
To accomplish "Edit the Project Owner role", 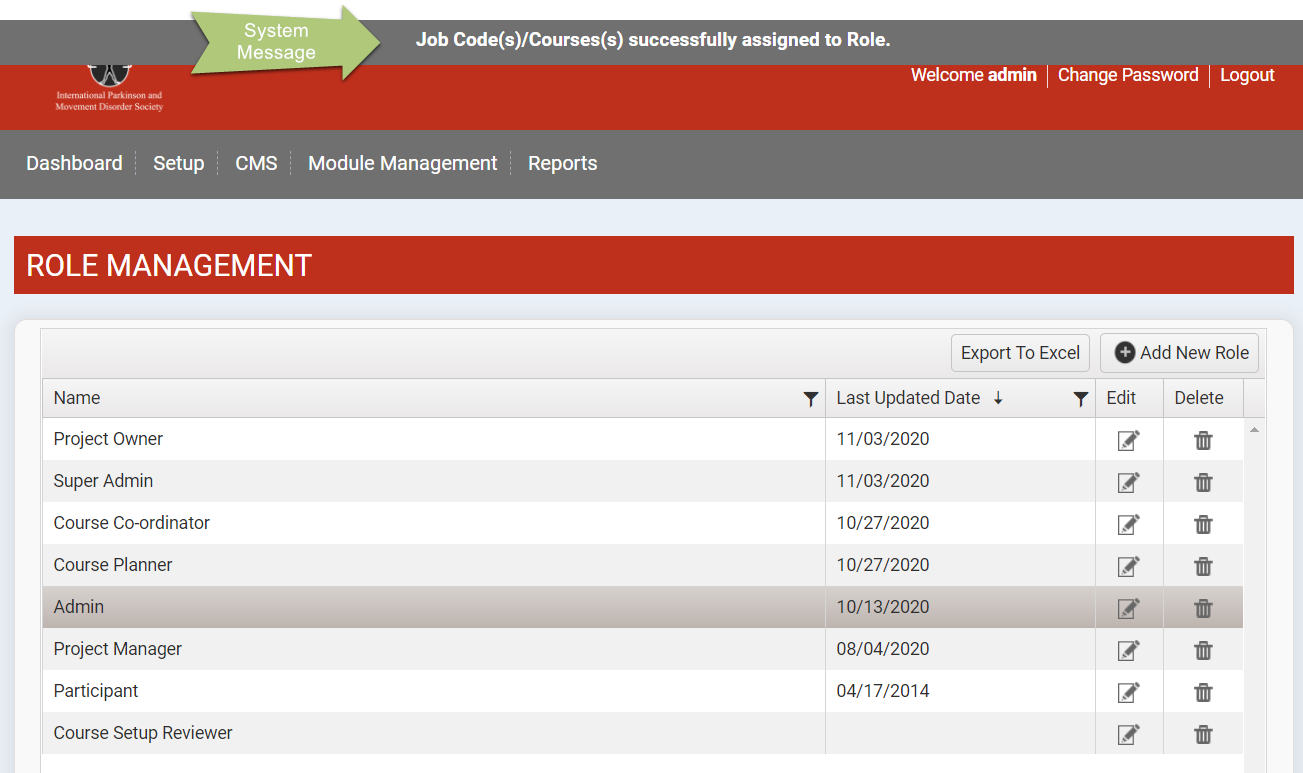I will pos(1128,440).
